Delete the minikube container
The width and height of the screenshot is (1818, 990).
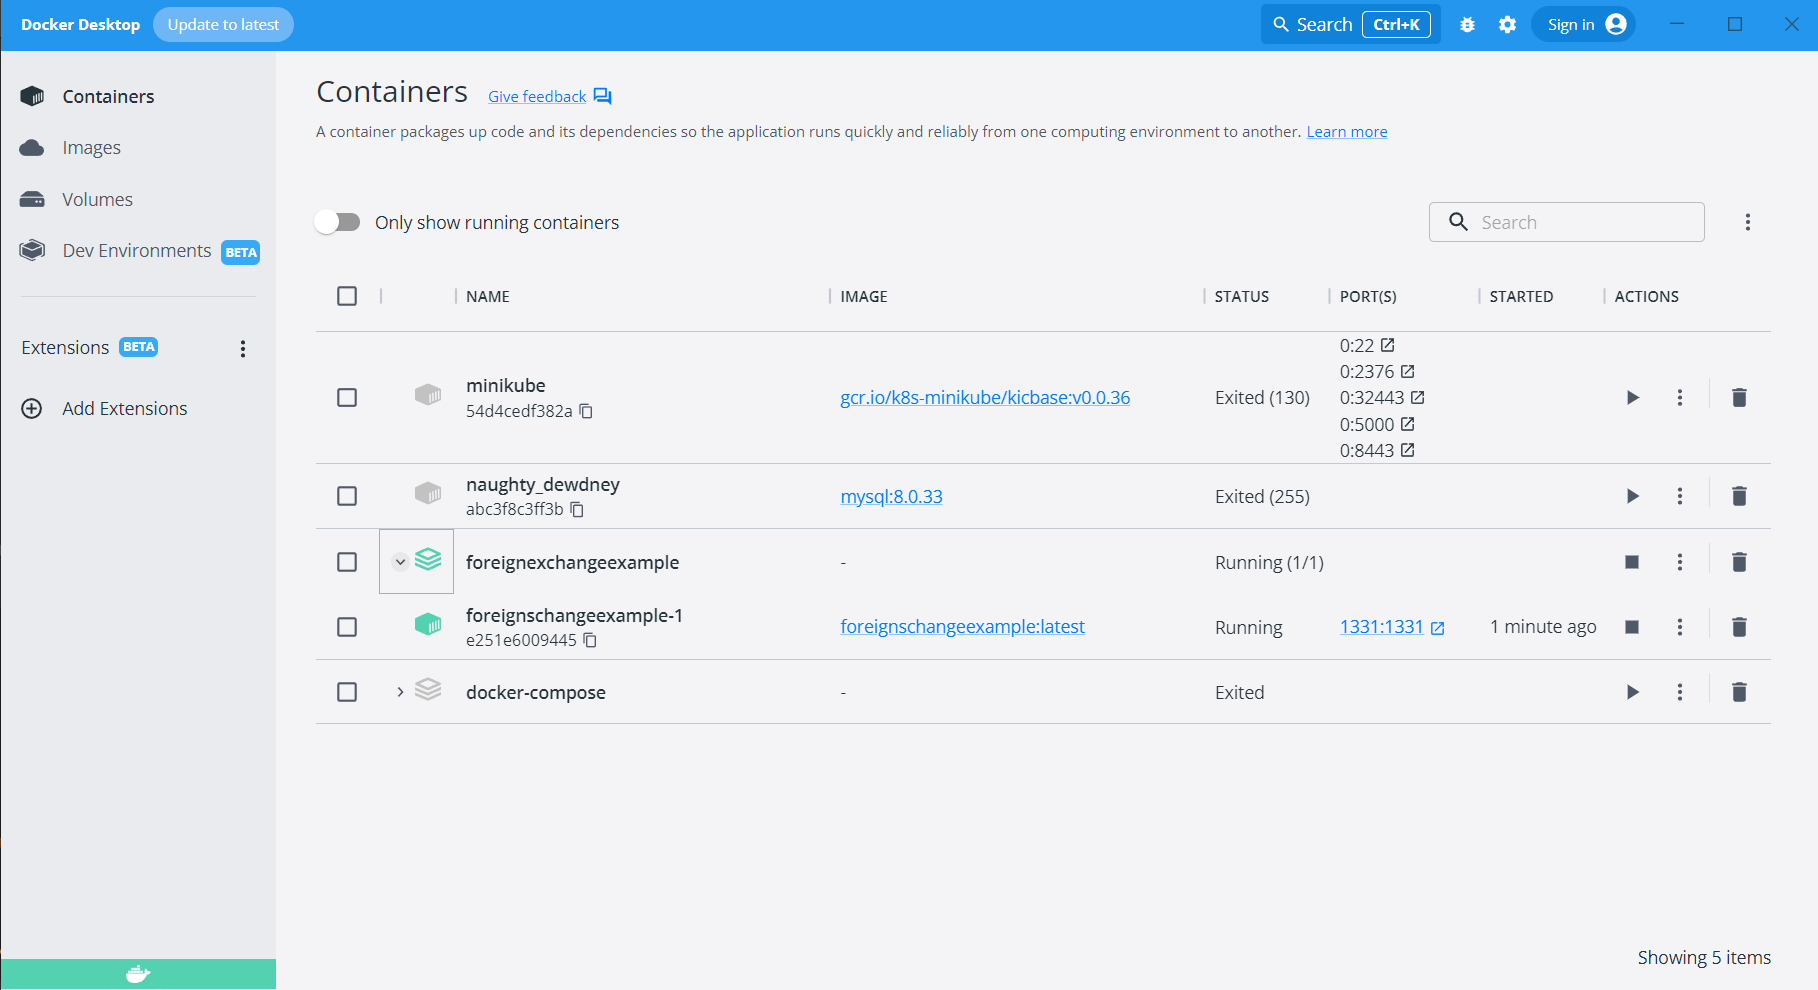pyautogui.click(x=1739, y=398)
